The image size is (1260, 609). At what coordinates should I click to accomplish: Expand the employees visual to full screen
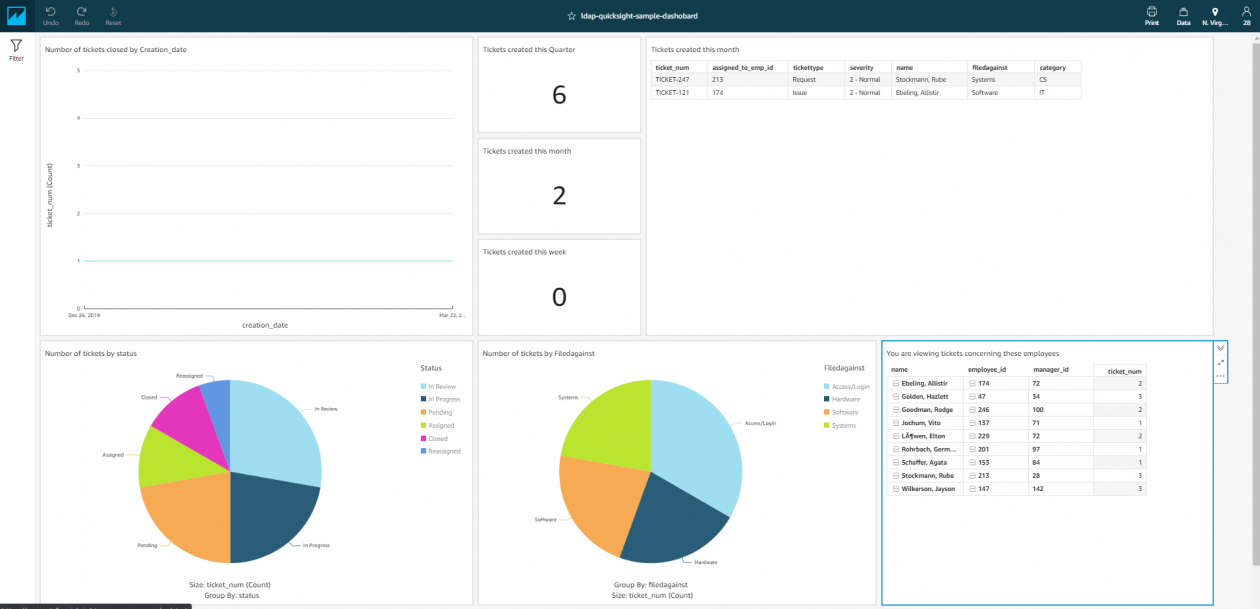[1220, 362]
